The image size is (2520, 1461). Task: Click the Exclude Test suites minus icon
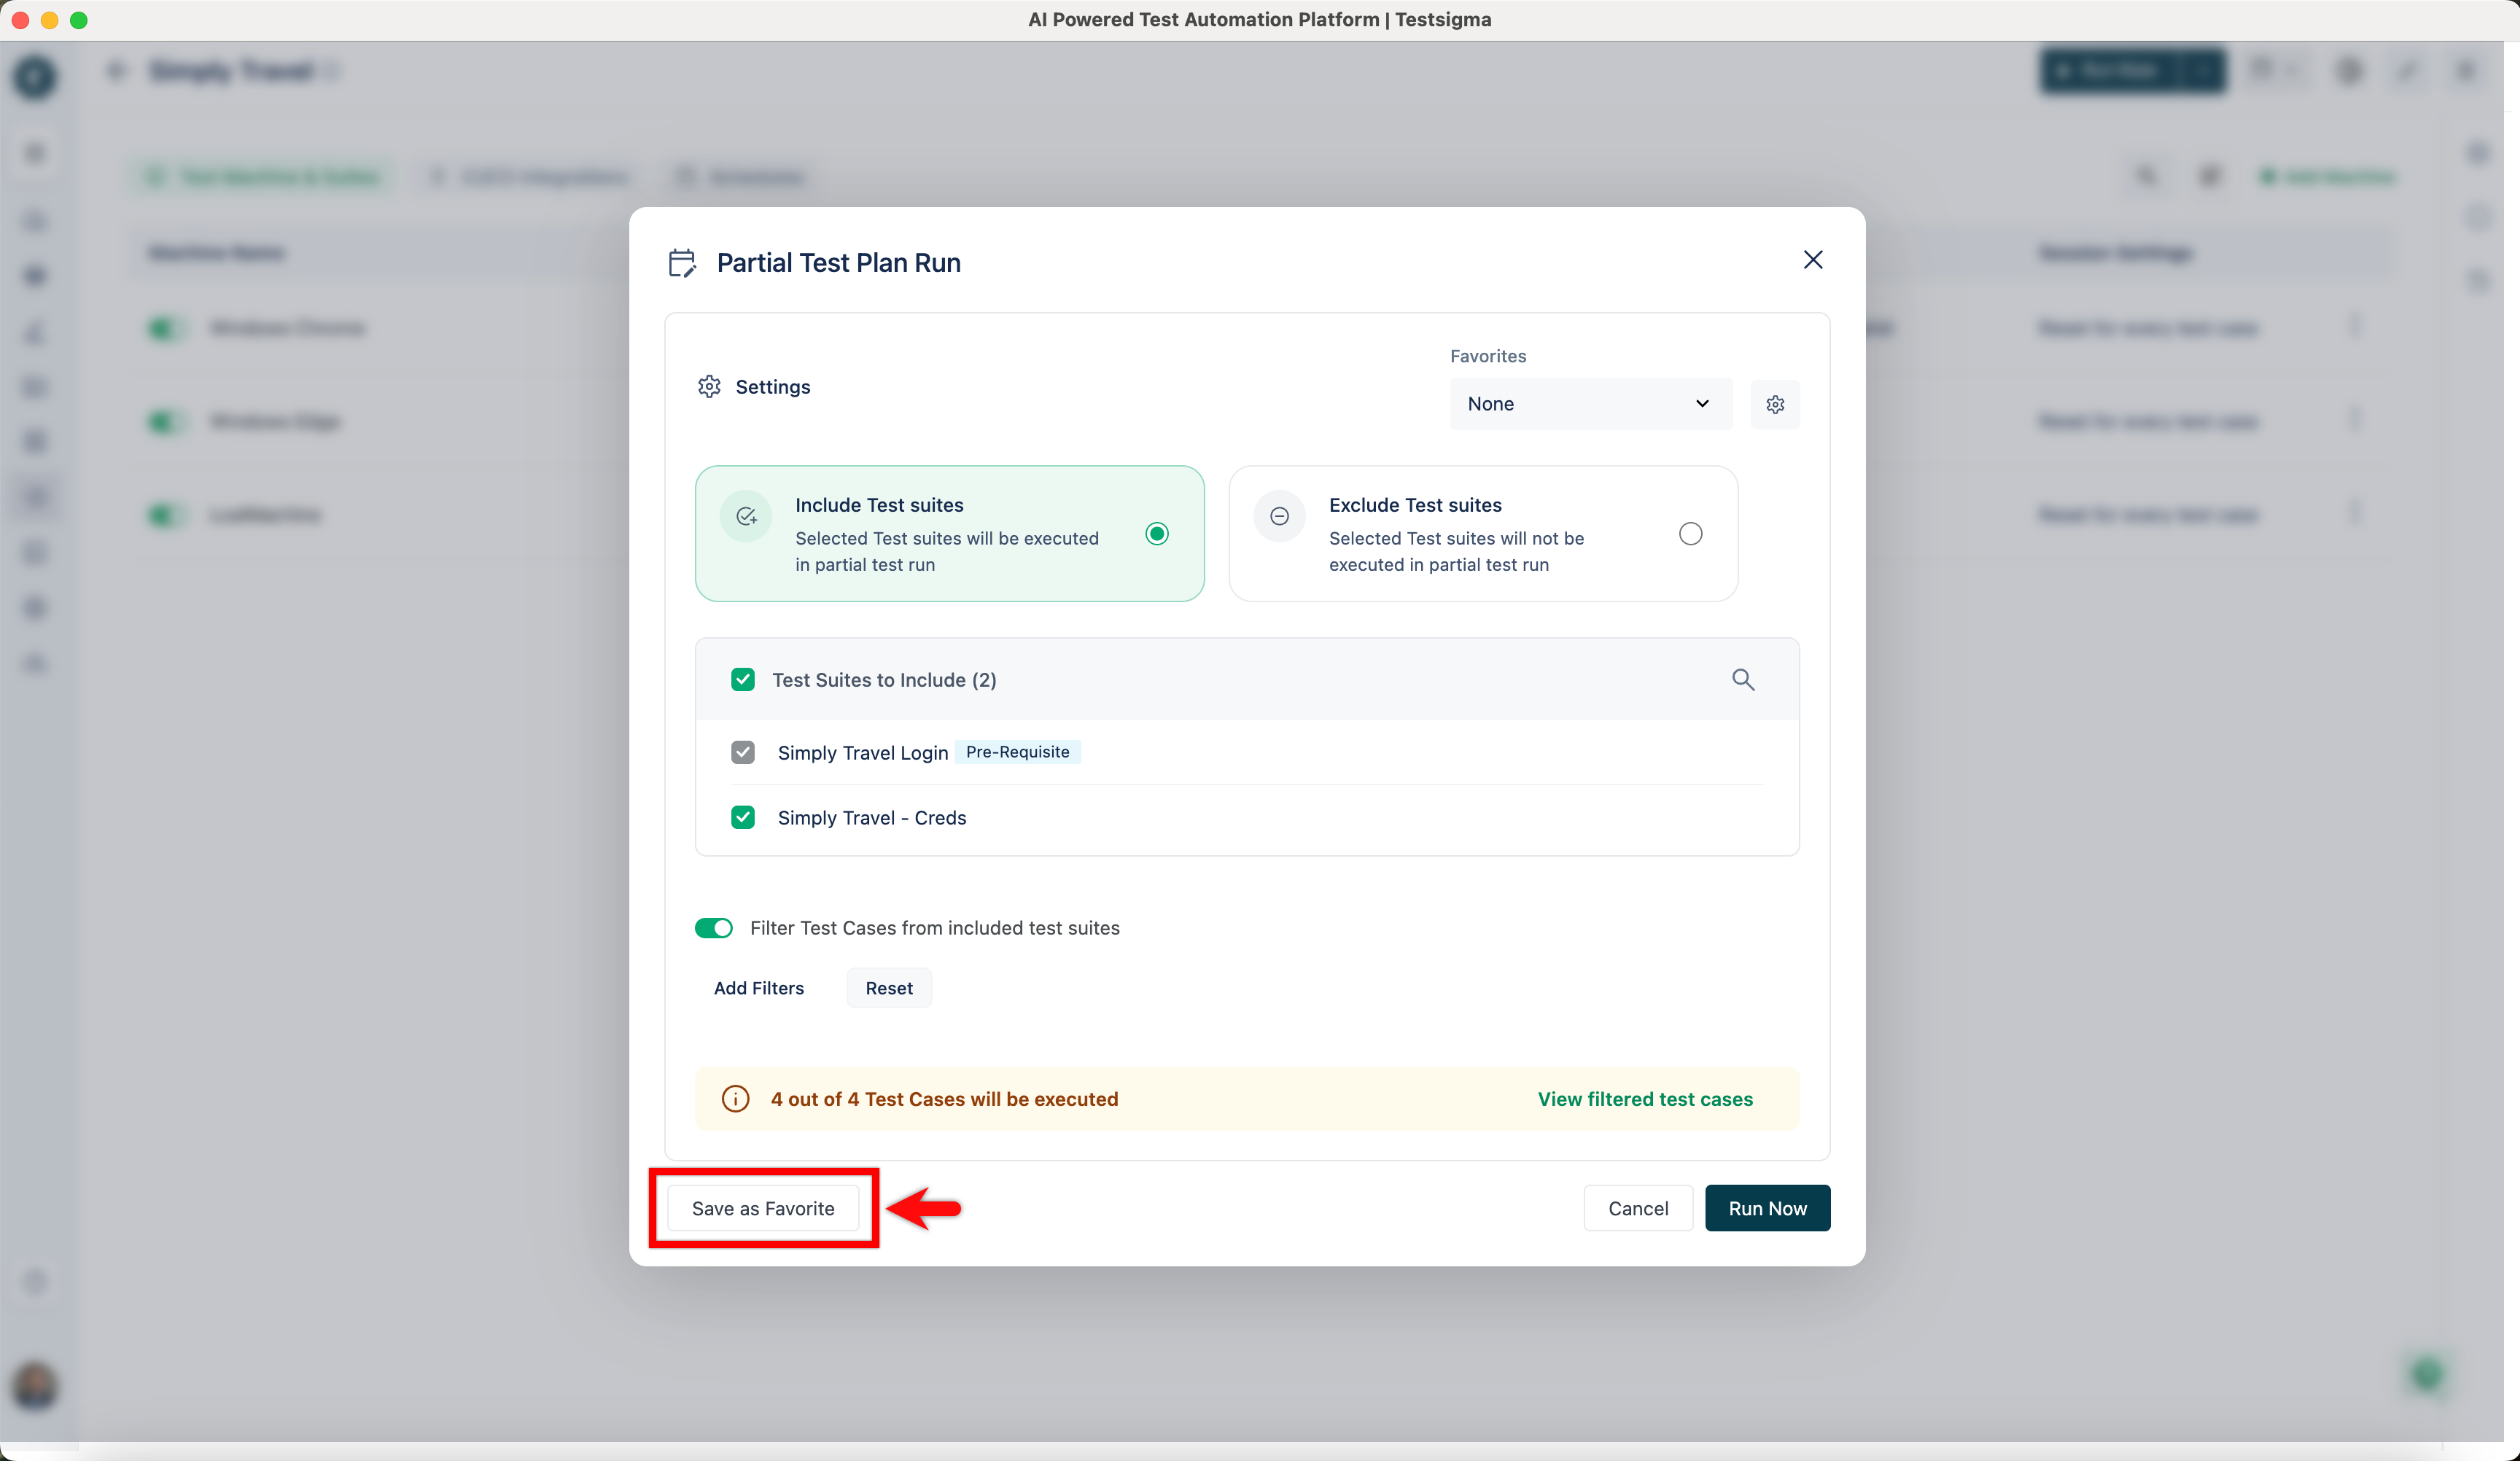(1279, 516)
